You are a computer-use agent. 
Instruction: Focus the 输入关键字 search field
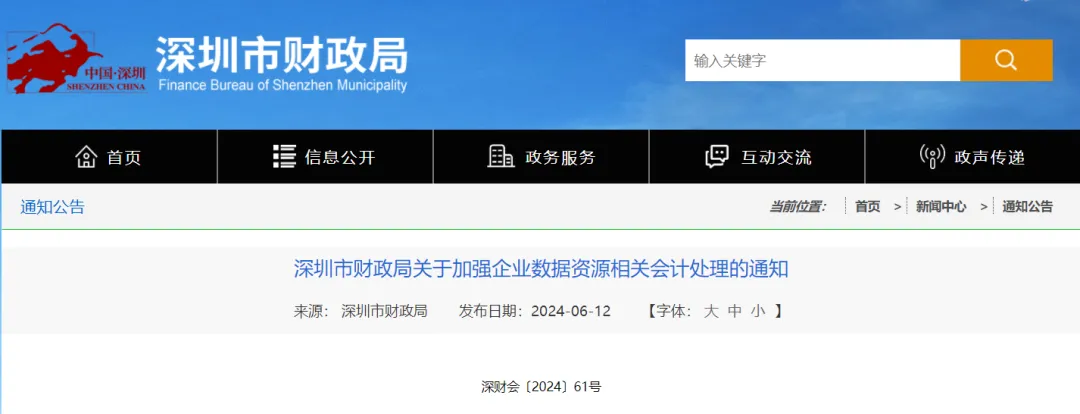(x=822, y=61)
